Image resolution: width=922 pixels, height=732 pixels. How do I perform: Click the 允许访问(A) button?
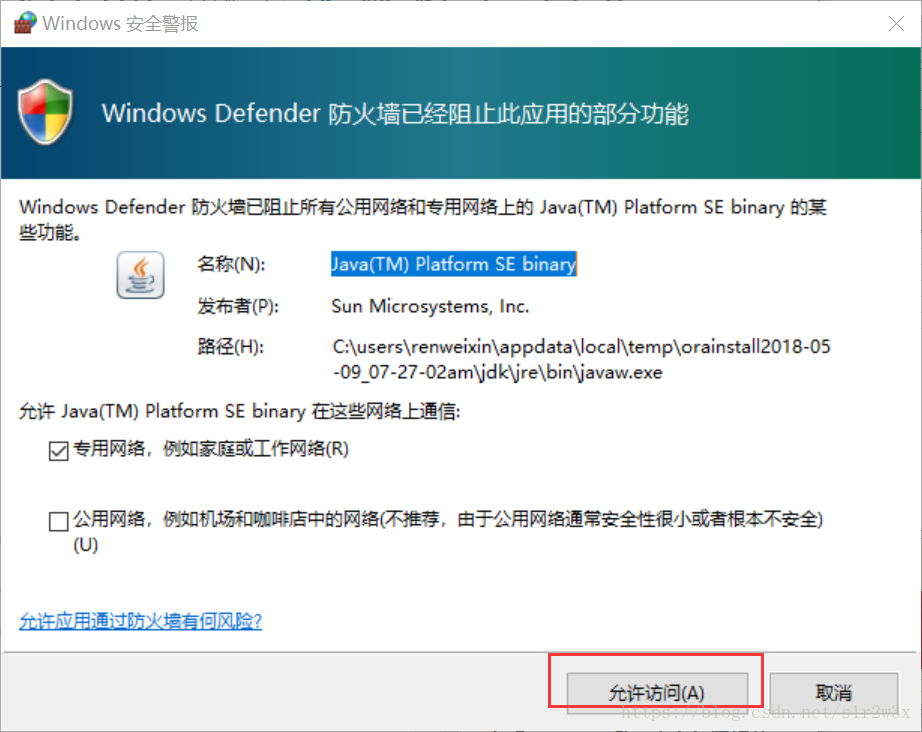pyautogui.click(x=657, y=693)
